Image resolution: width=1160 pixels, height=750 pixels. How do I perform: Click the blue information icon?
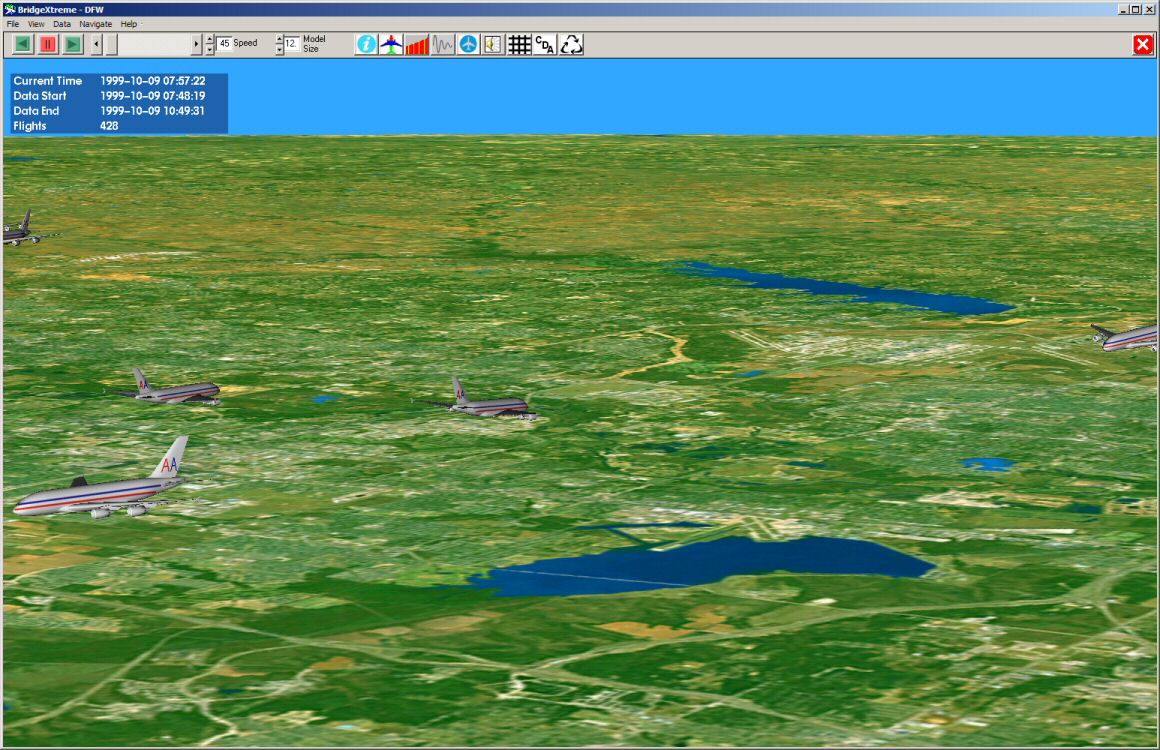366,44
